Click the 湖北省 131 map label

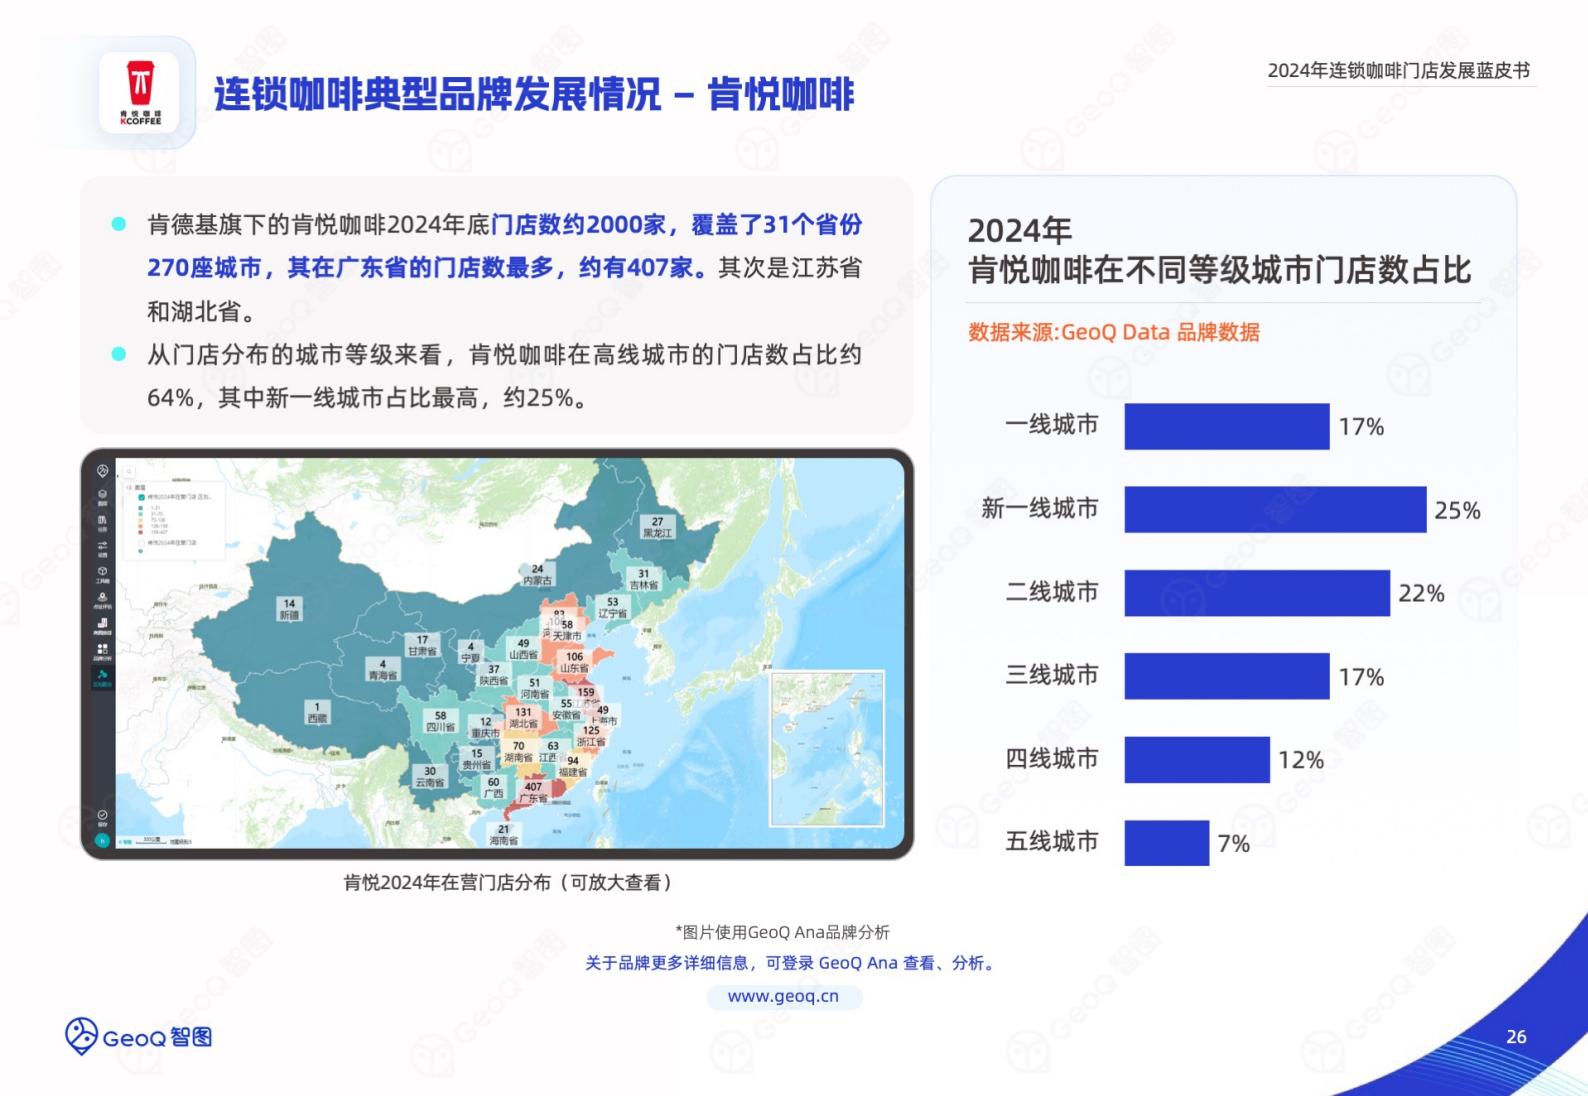point(523,718)
